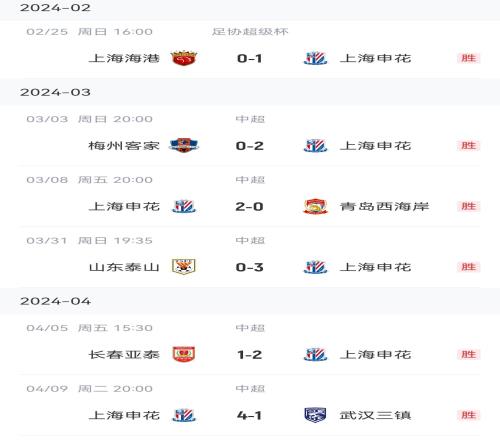Click Shenhua logo in 04/09 match
Viewport: 500px width, 440px height.
pyautogui.click(x=184, y=415)
